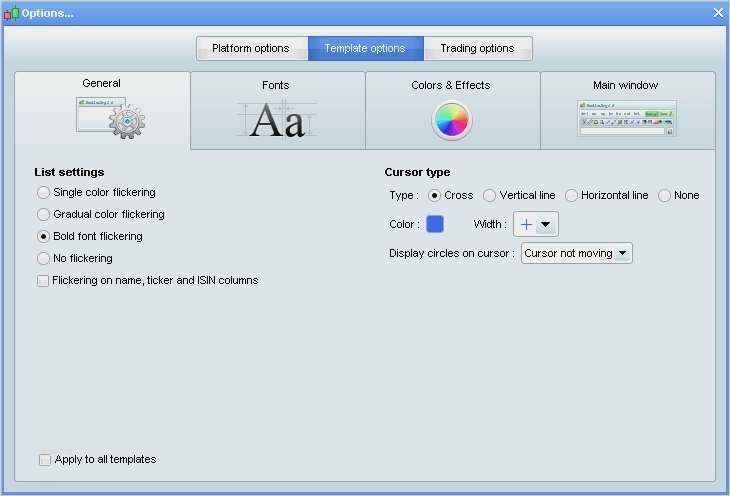Open the Main window toolbar thumbnail
The height and width of the screenshot is (496, 730).
(627, 118)
